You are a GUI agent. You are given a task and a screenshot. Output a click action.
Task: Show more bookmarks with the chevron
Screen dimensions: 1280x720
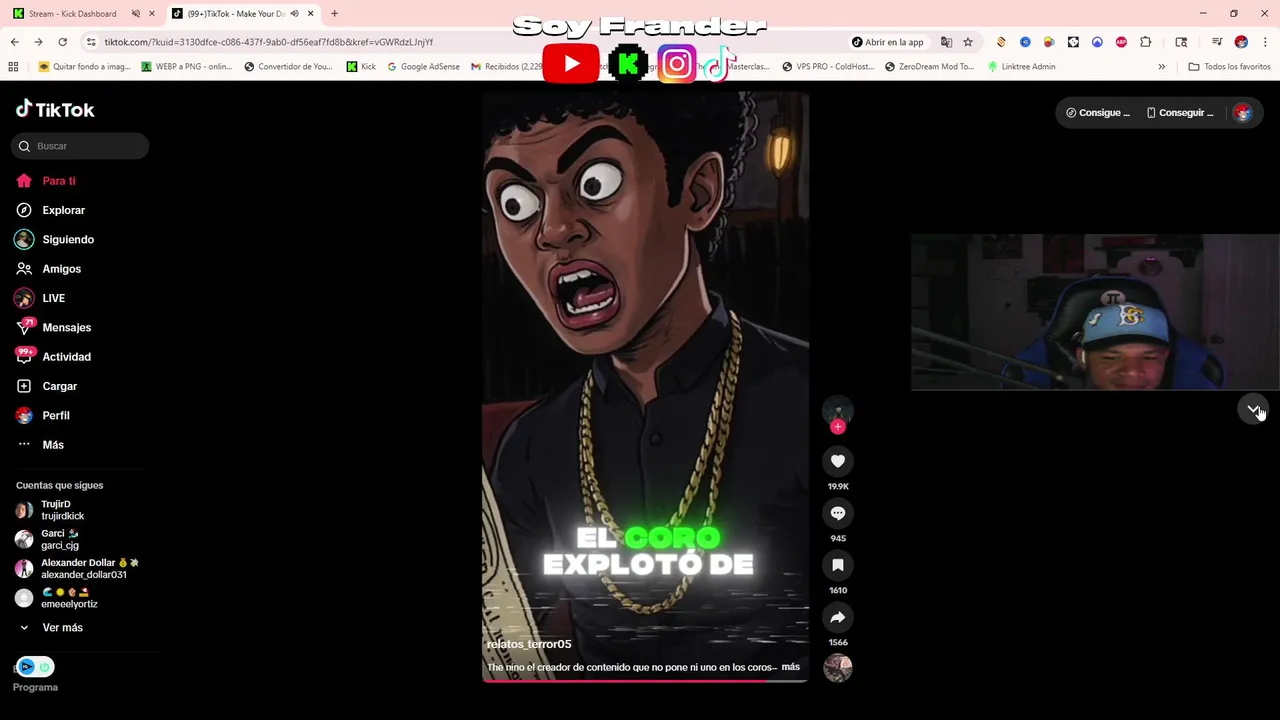pyautogui.click(x=1161, y=67)
